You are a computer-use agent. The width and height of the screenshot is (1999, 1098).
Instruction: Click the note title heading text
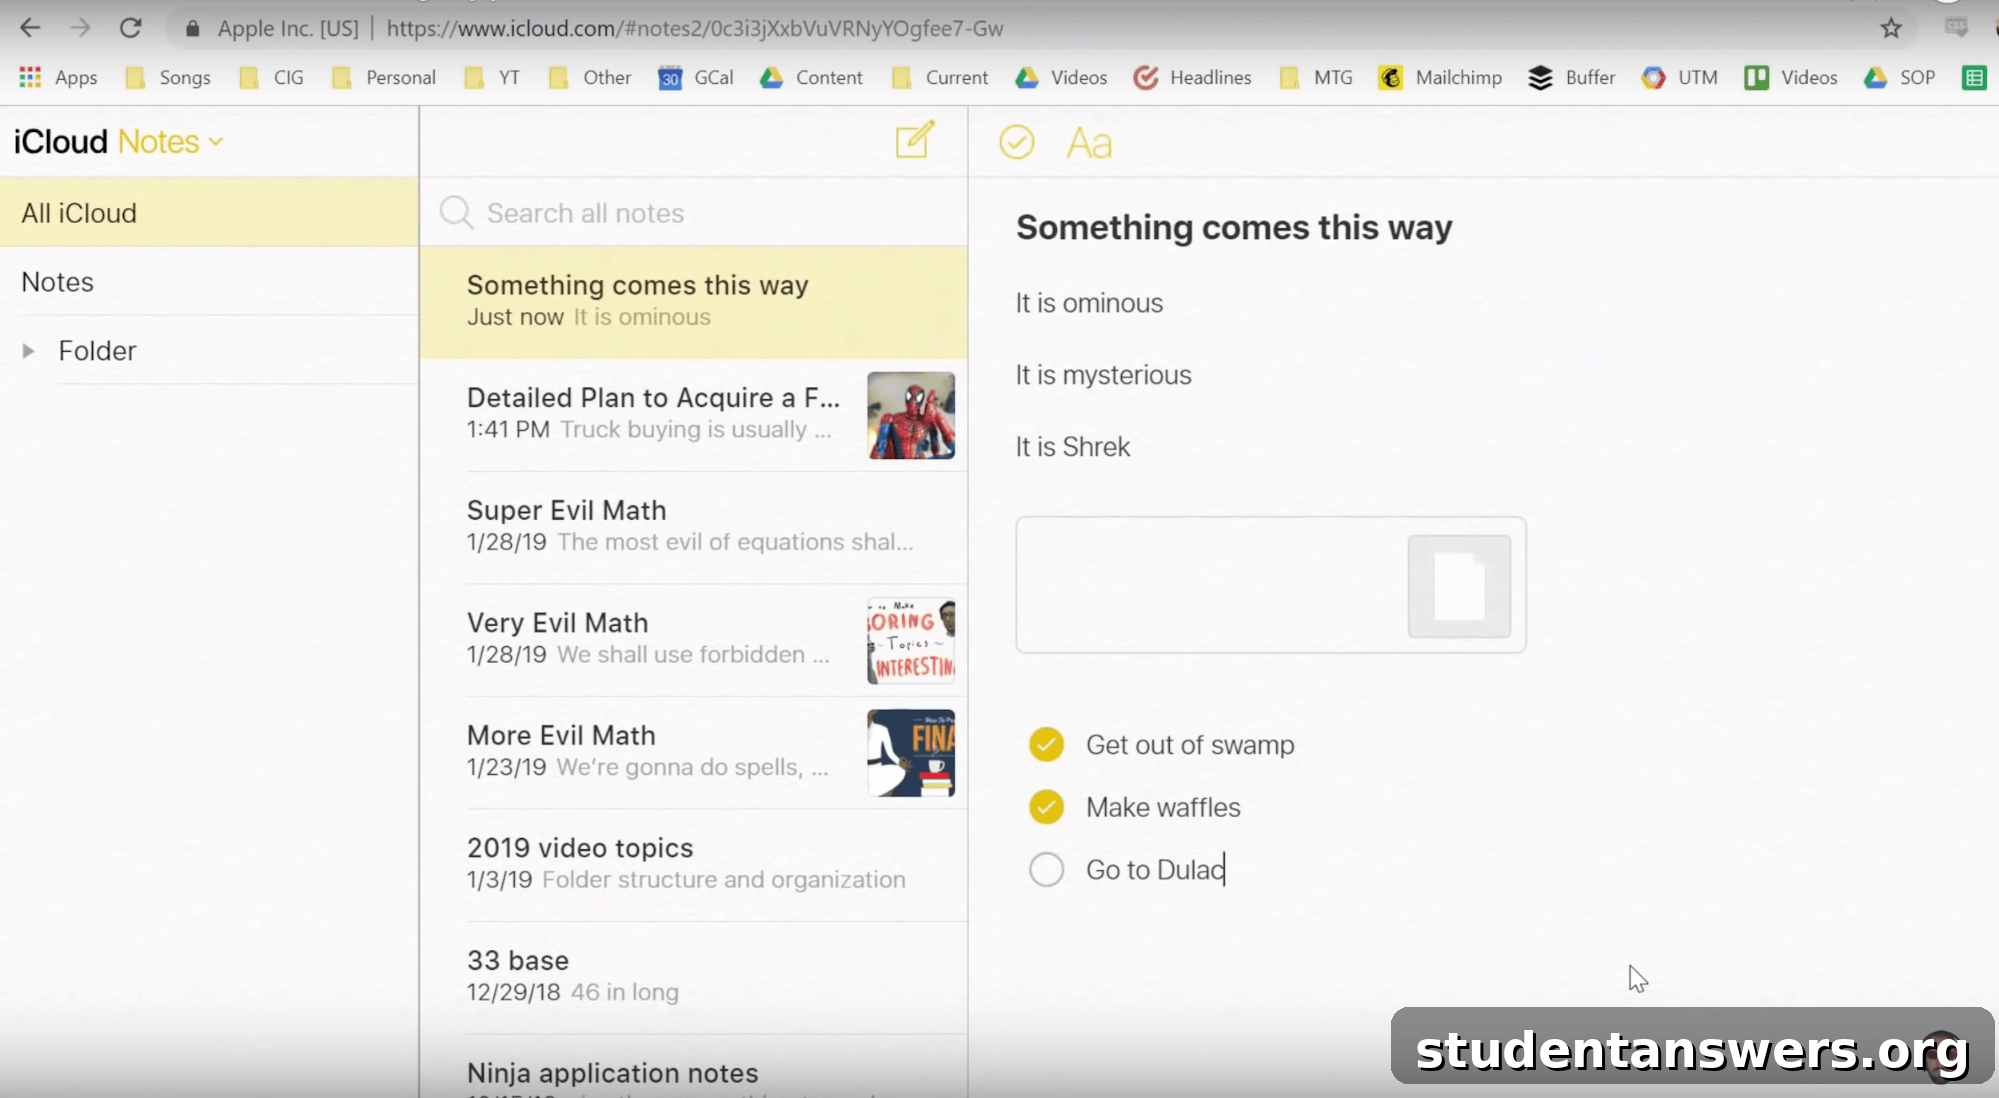(1234, 227)
